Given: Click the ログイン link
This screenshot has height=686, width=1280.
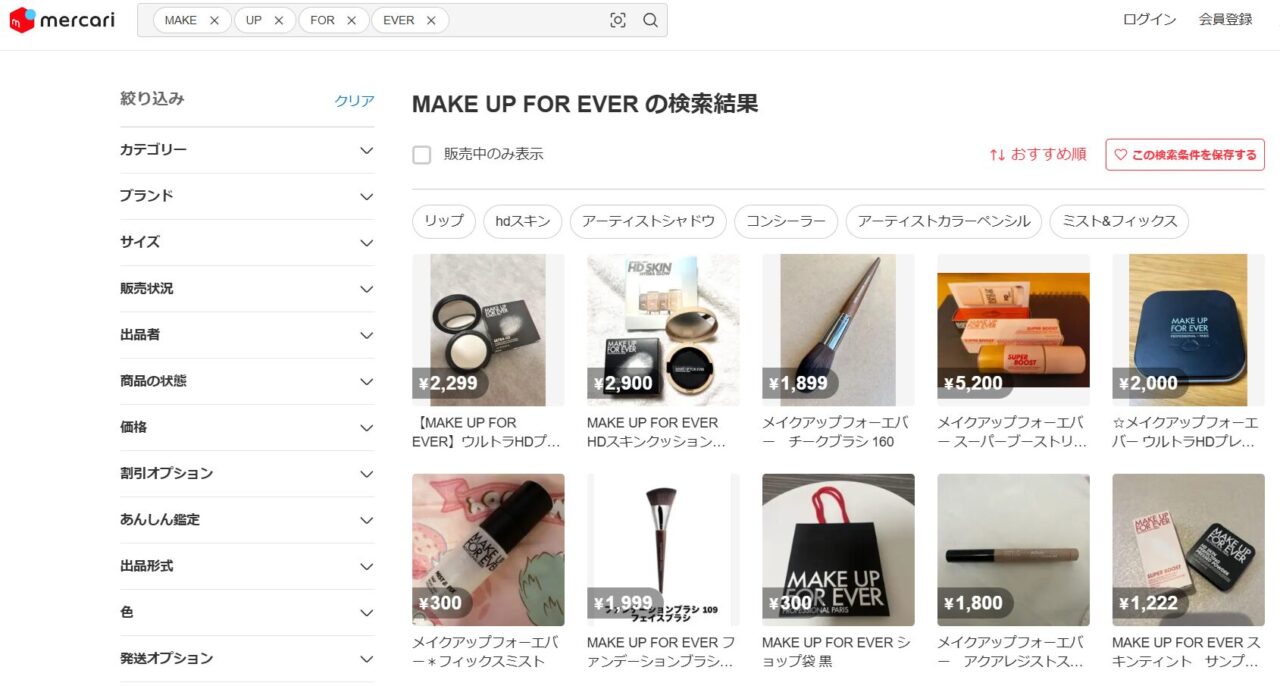Looking at the screenshot, I should 1149,19.
